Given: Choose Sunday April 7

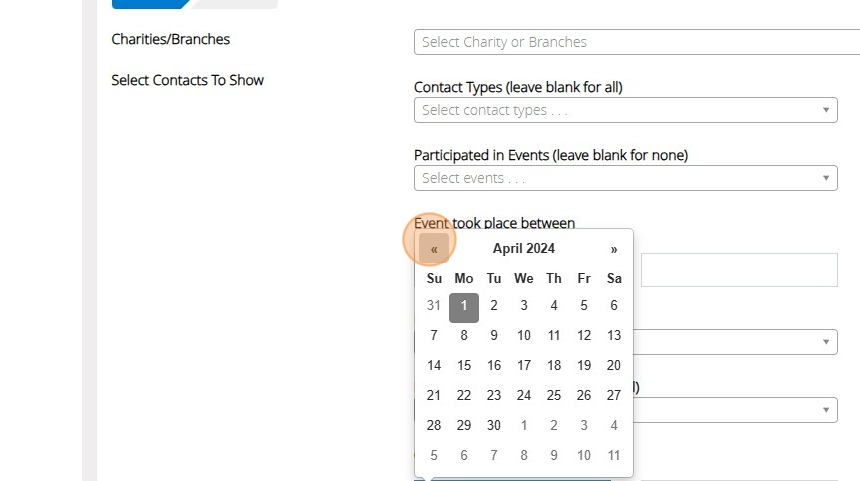Looking at the screenshot, I should (x=434, y=336).
